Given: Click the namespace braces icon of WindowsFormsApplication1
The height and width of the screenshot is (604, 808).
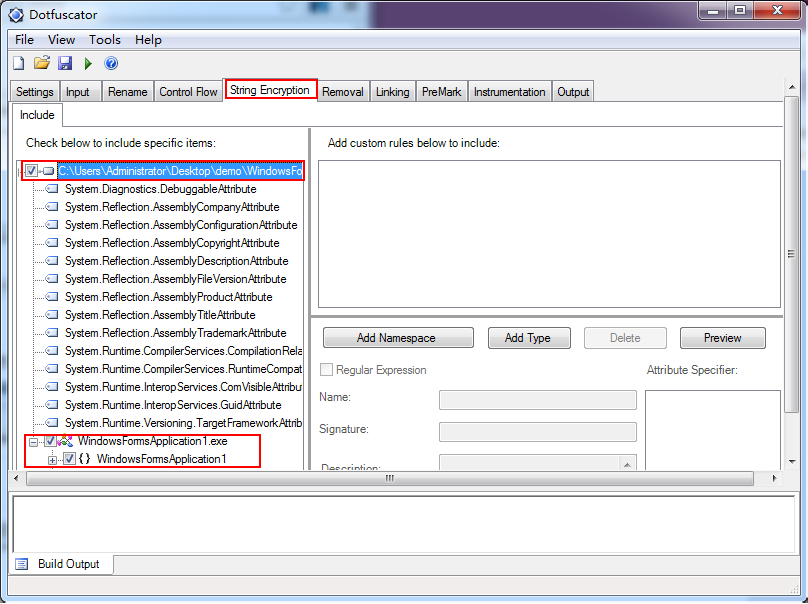Looking at the screenshot, I should point(85,459).
